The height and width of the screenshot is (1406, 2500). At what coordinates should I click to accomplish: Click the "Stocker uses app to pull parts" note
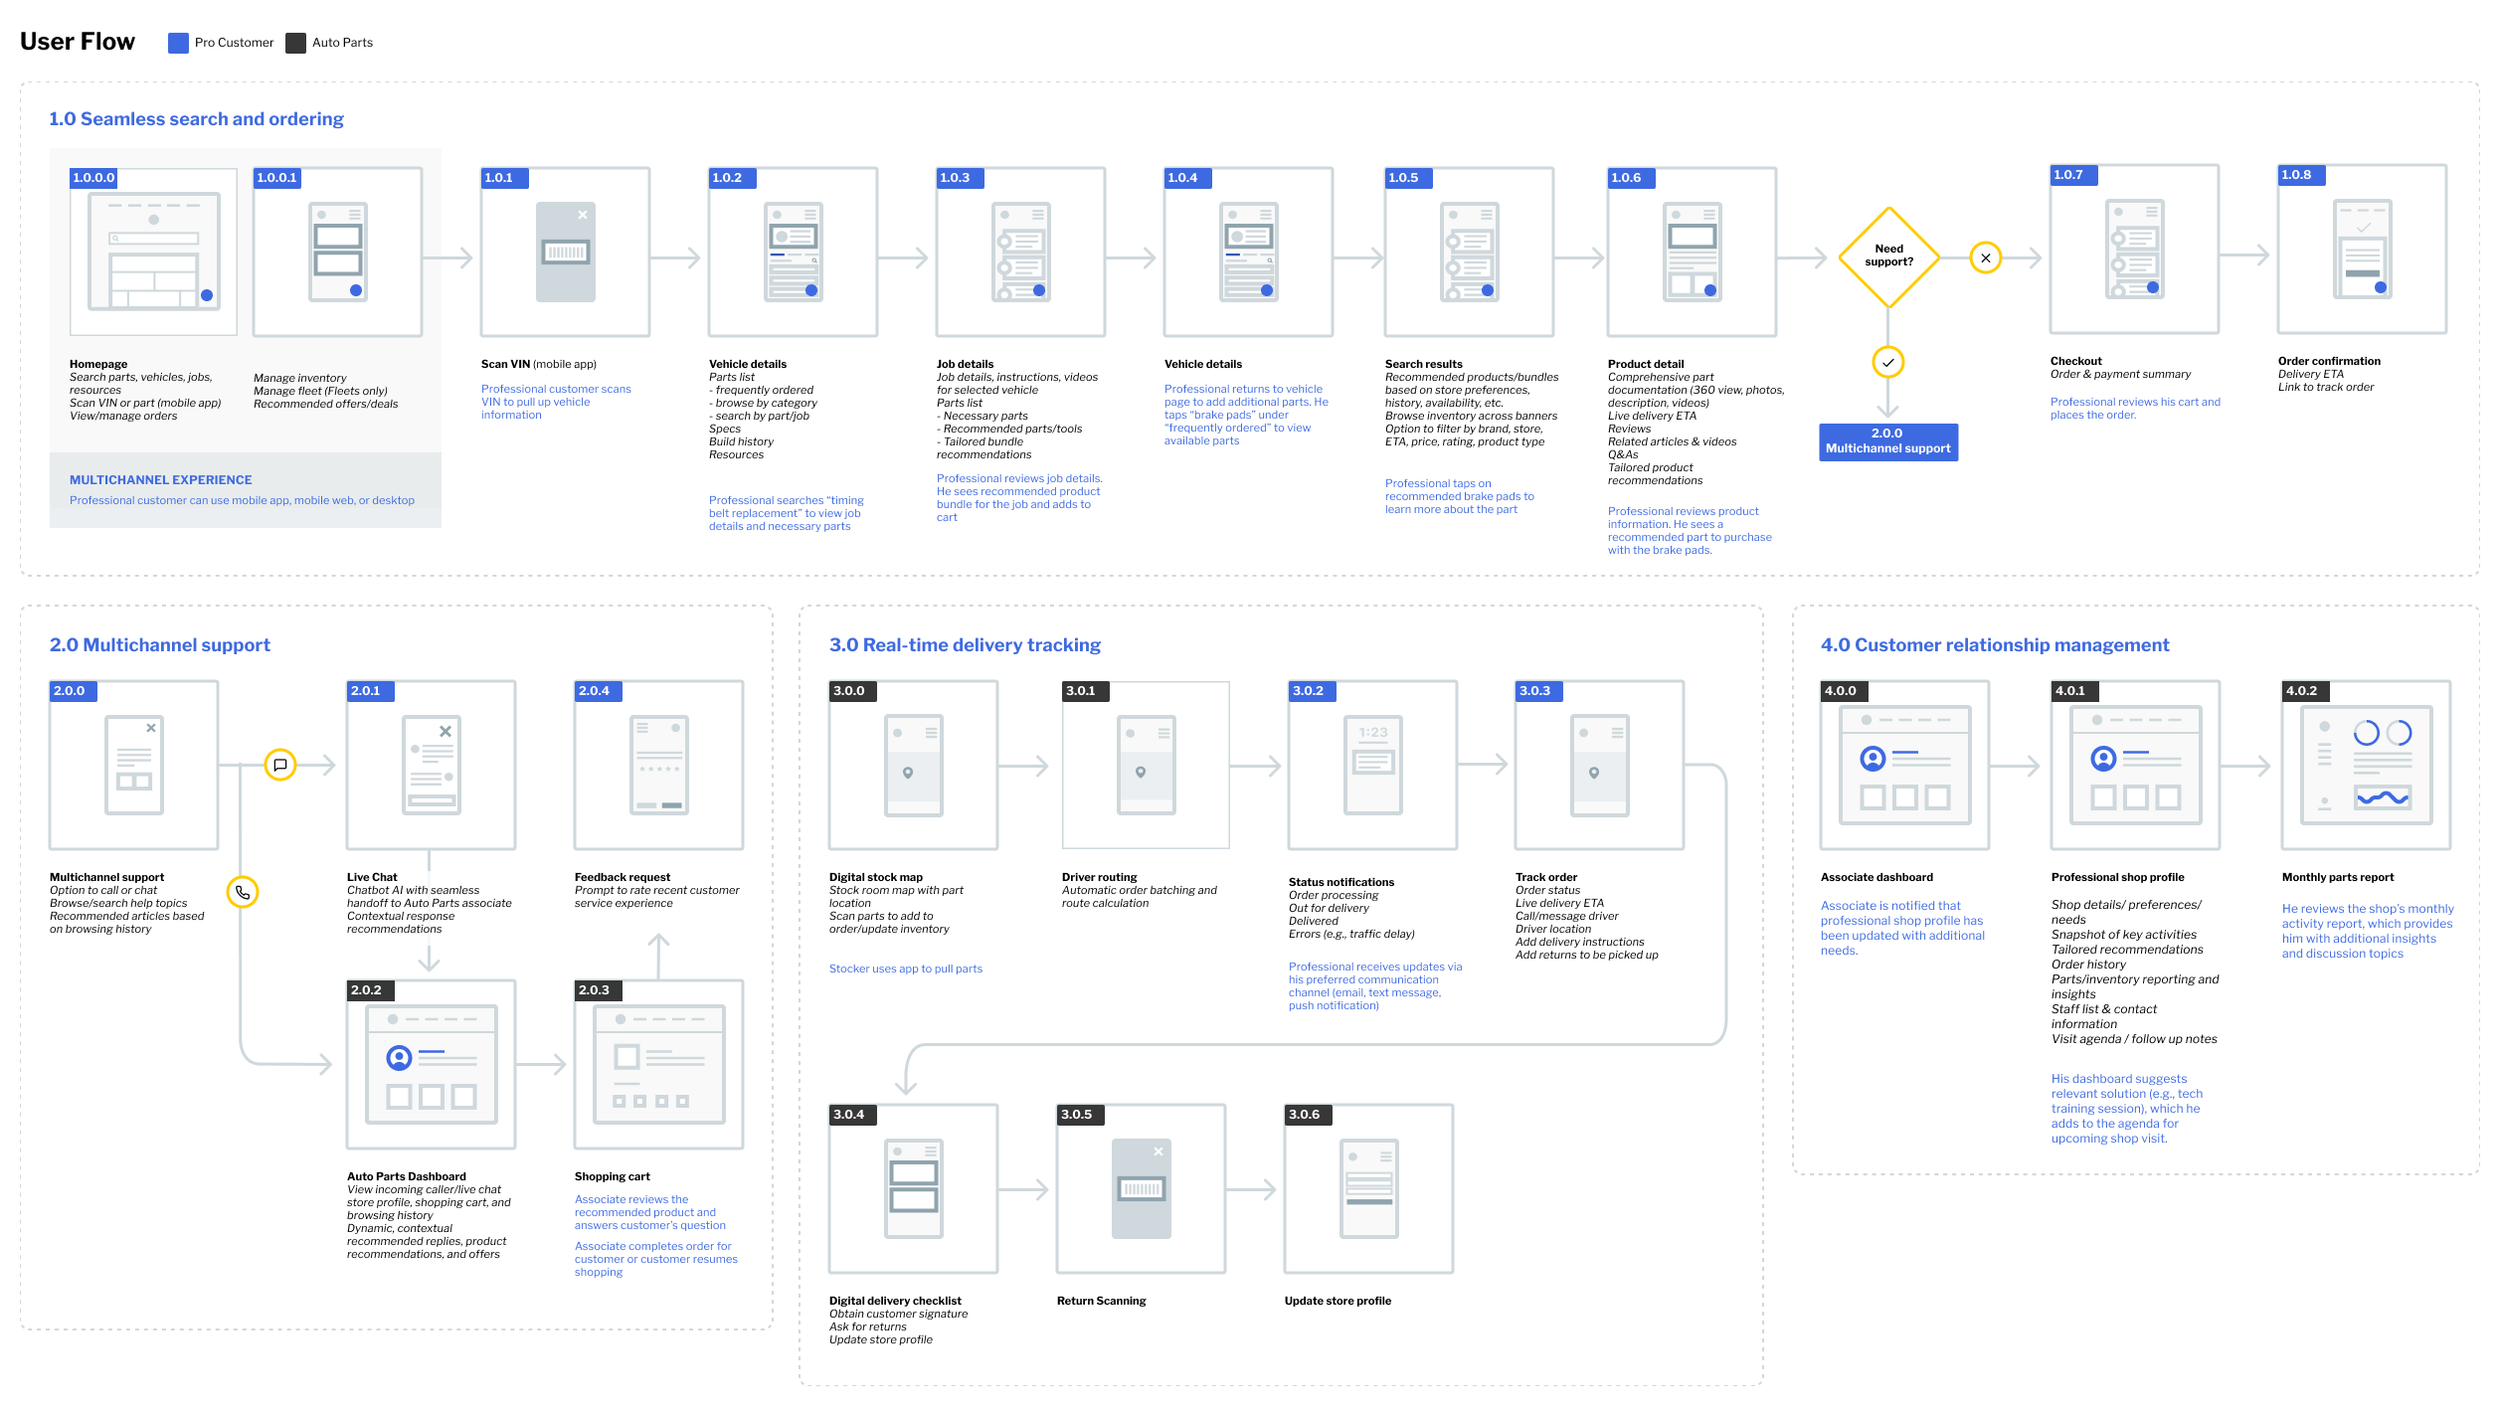pyautogui.click(x=905, y=969)
